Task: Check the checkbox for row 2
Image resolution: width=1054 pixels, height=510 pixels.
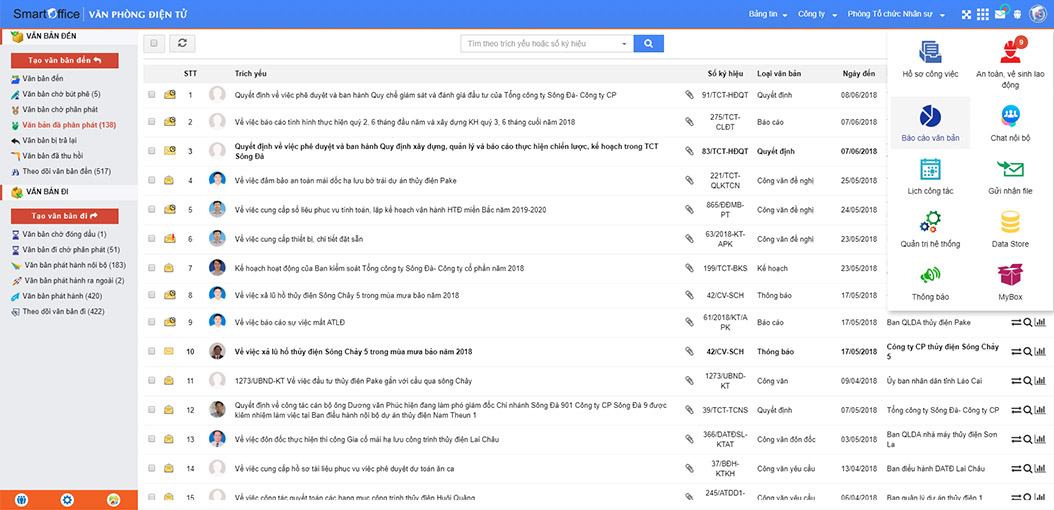Action: coord(151,122)
